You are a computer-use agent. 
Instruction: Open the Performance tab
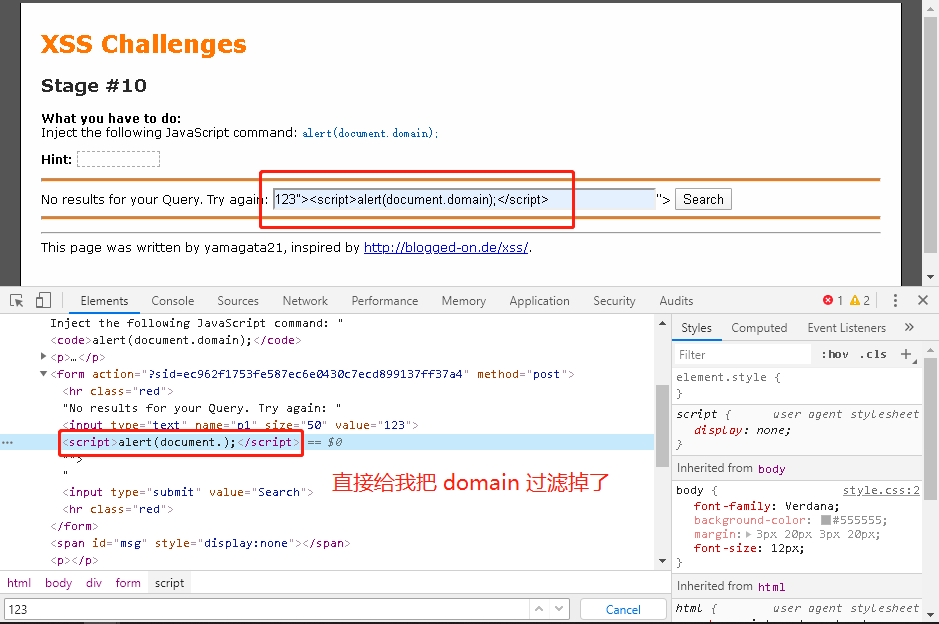click(x=384, y=301)
